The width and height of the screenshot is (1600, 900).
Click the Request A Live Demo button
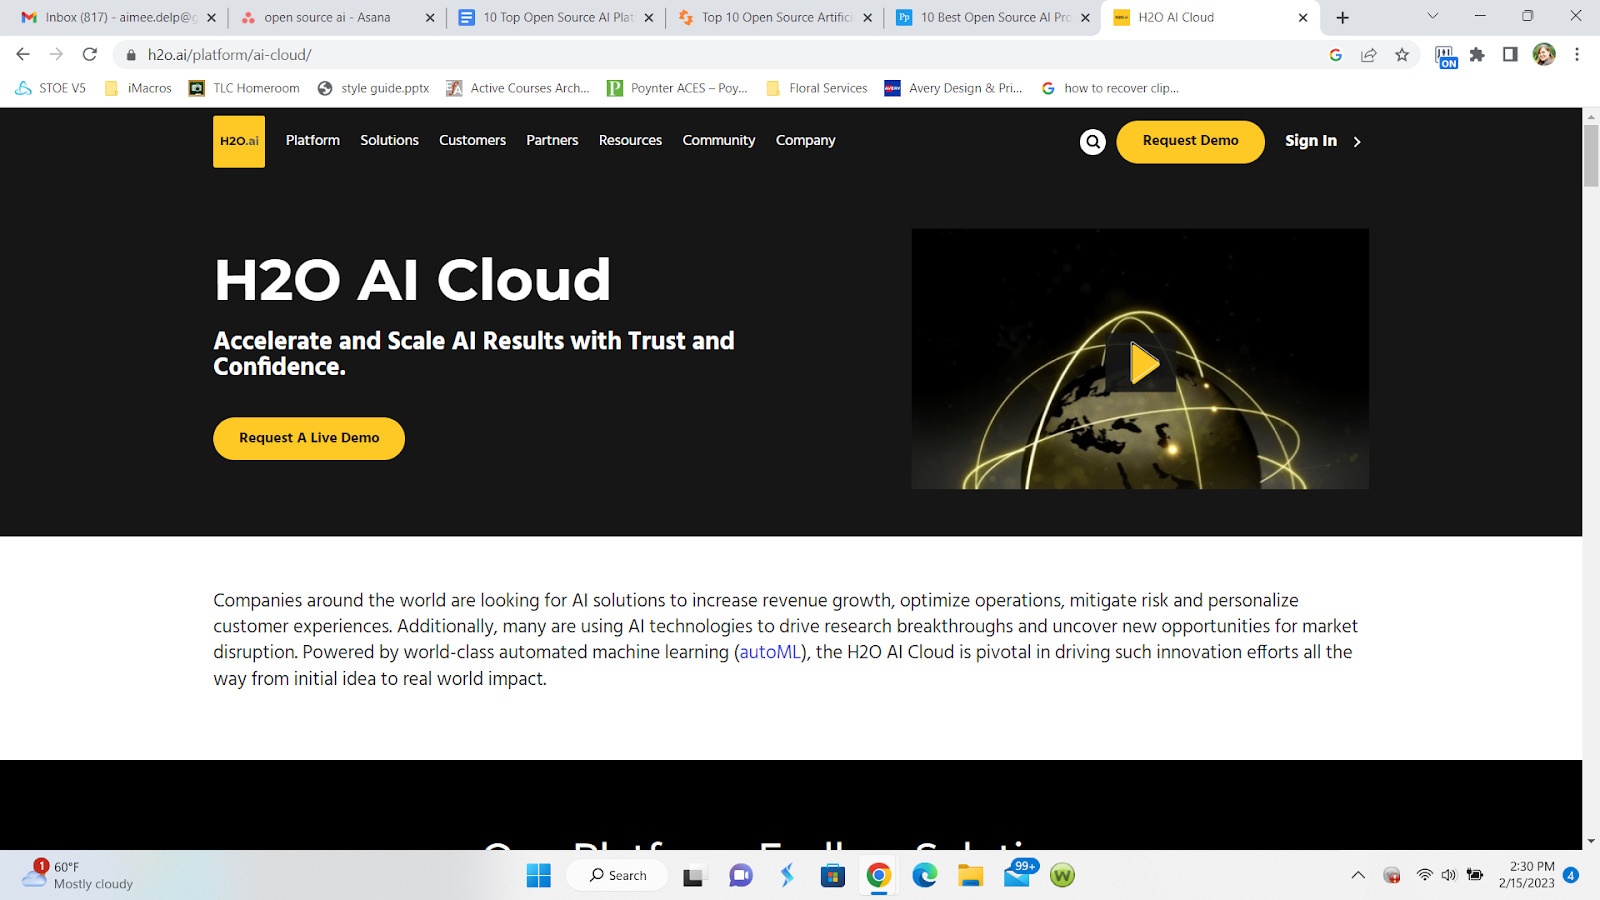coord(308,437)
